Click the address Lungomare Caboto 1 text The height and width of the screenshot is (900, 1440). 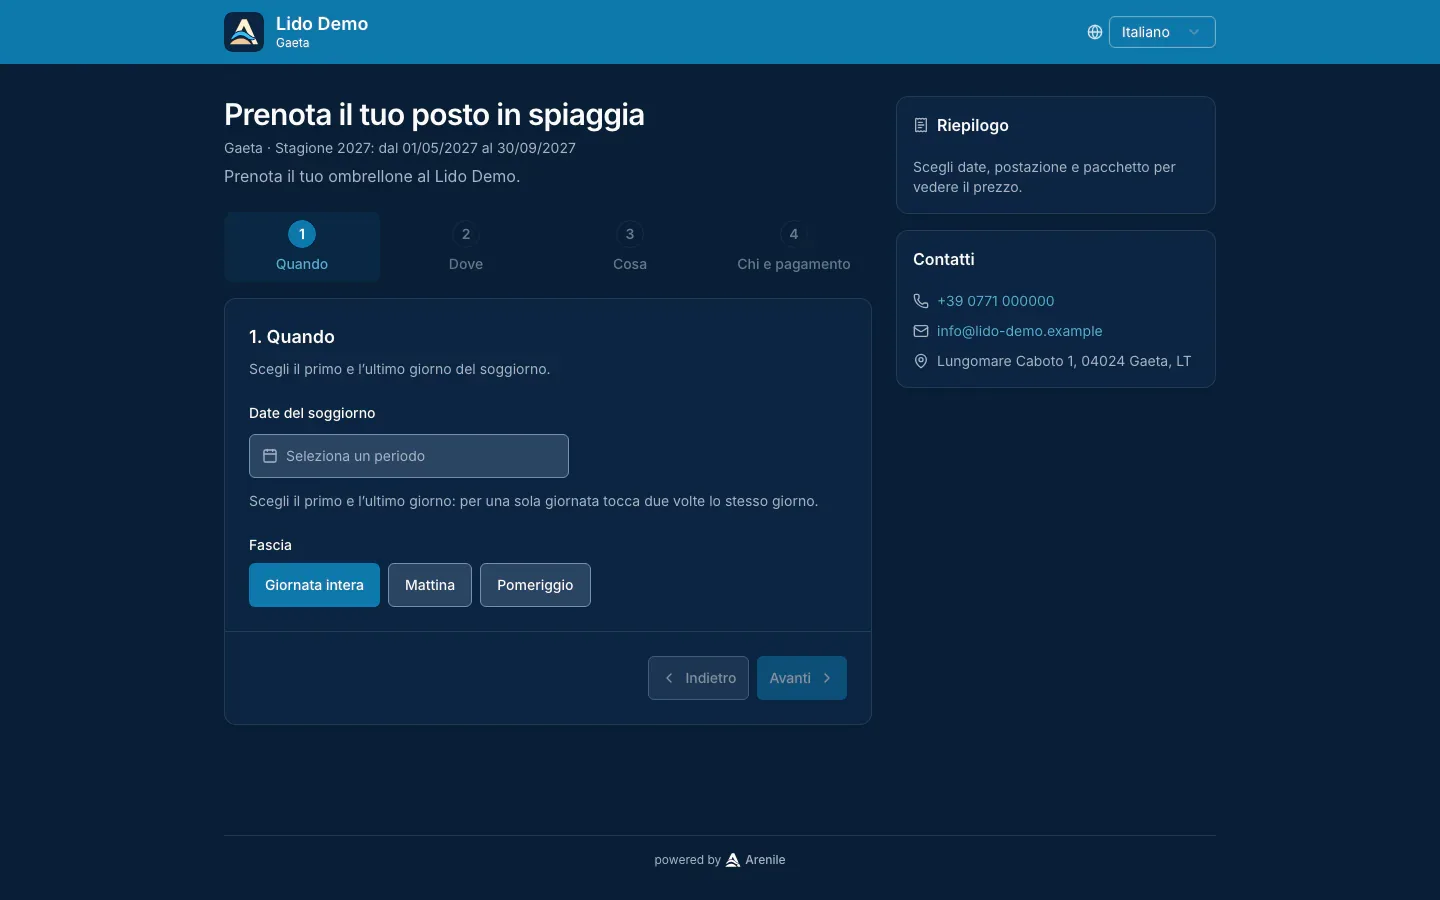tap(1064, 361)
